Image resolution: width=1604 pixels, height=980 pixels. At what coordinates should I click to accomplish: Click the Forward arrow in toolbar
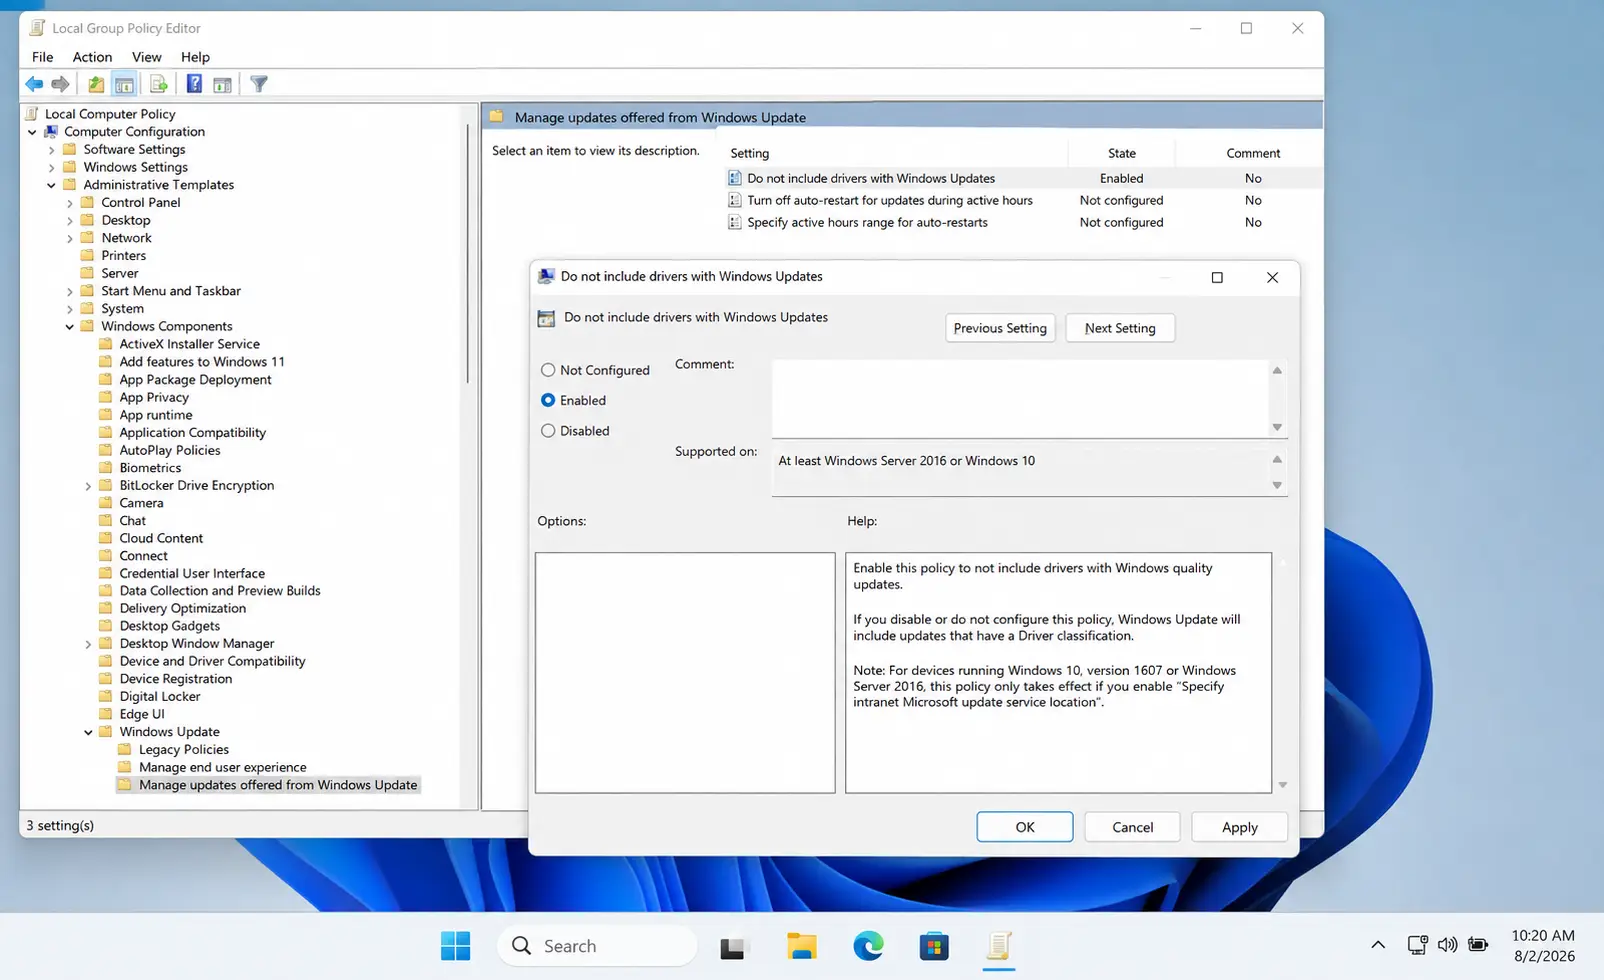click(x=61, y=84)
